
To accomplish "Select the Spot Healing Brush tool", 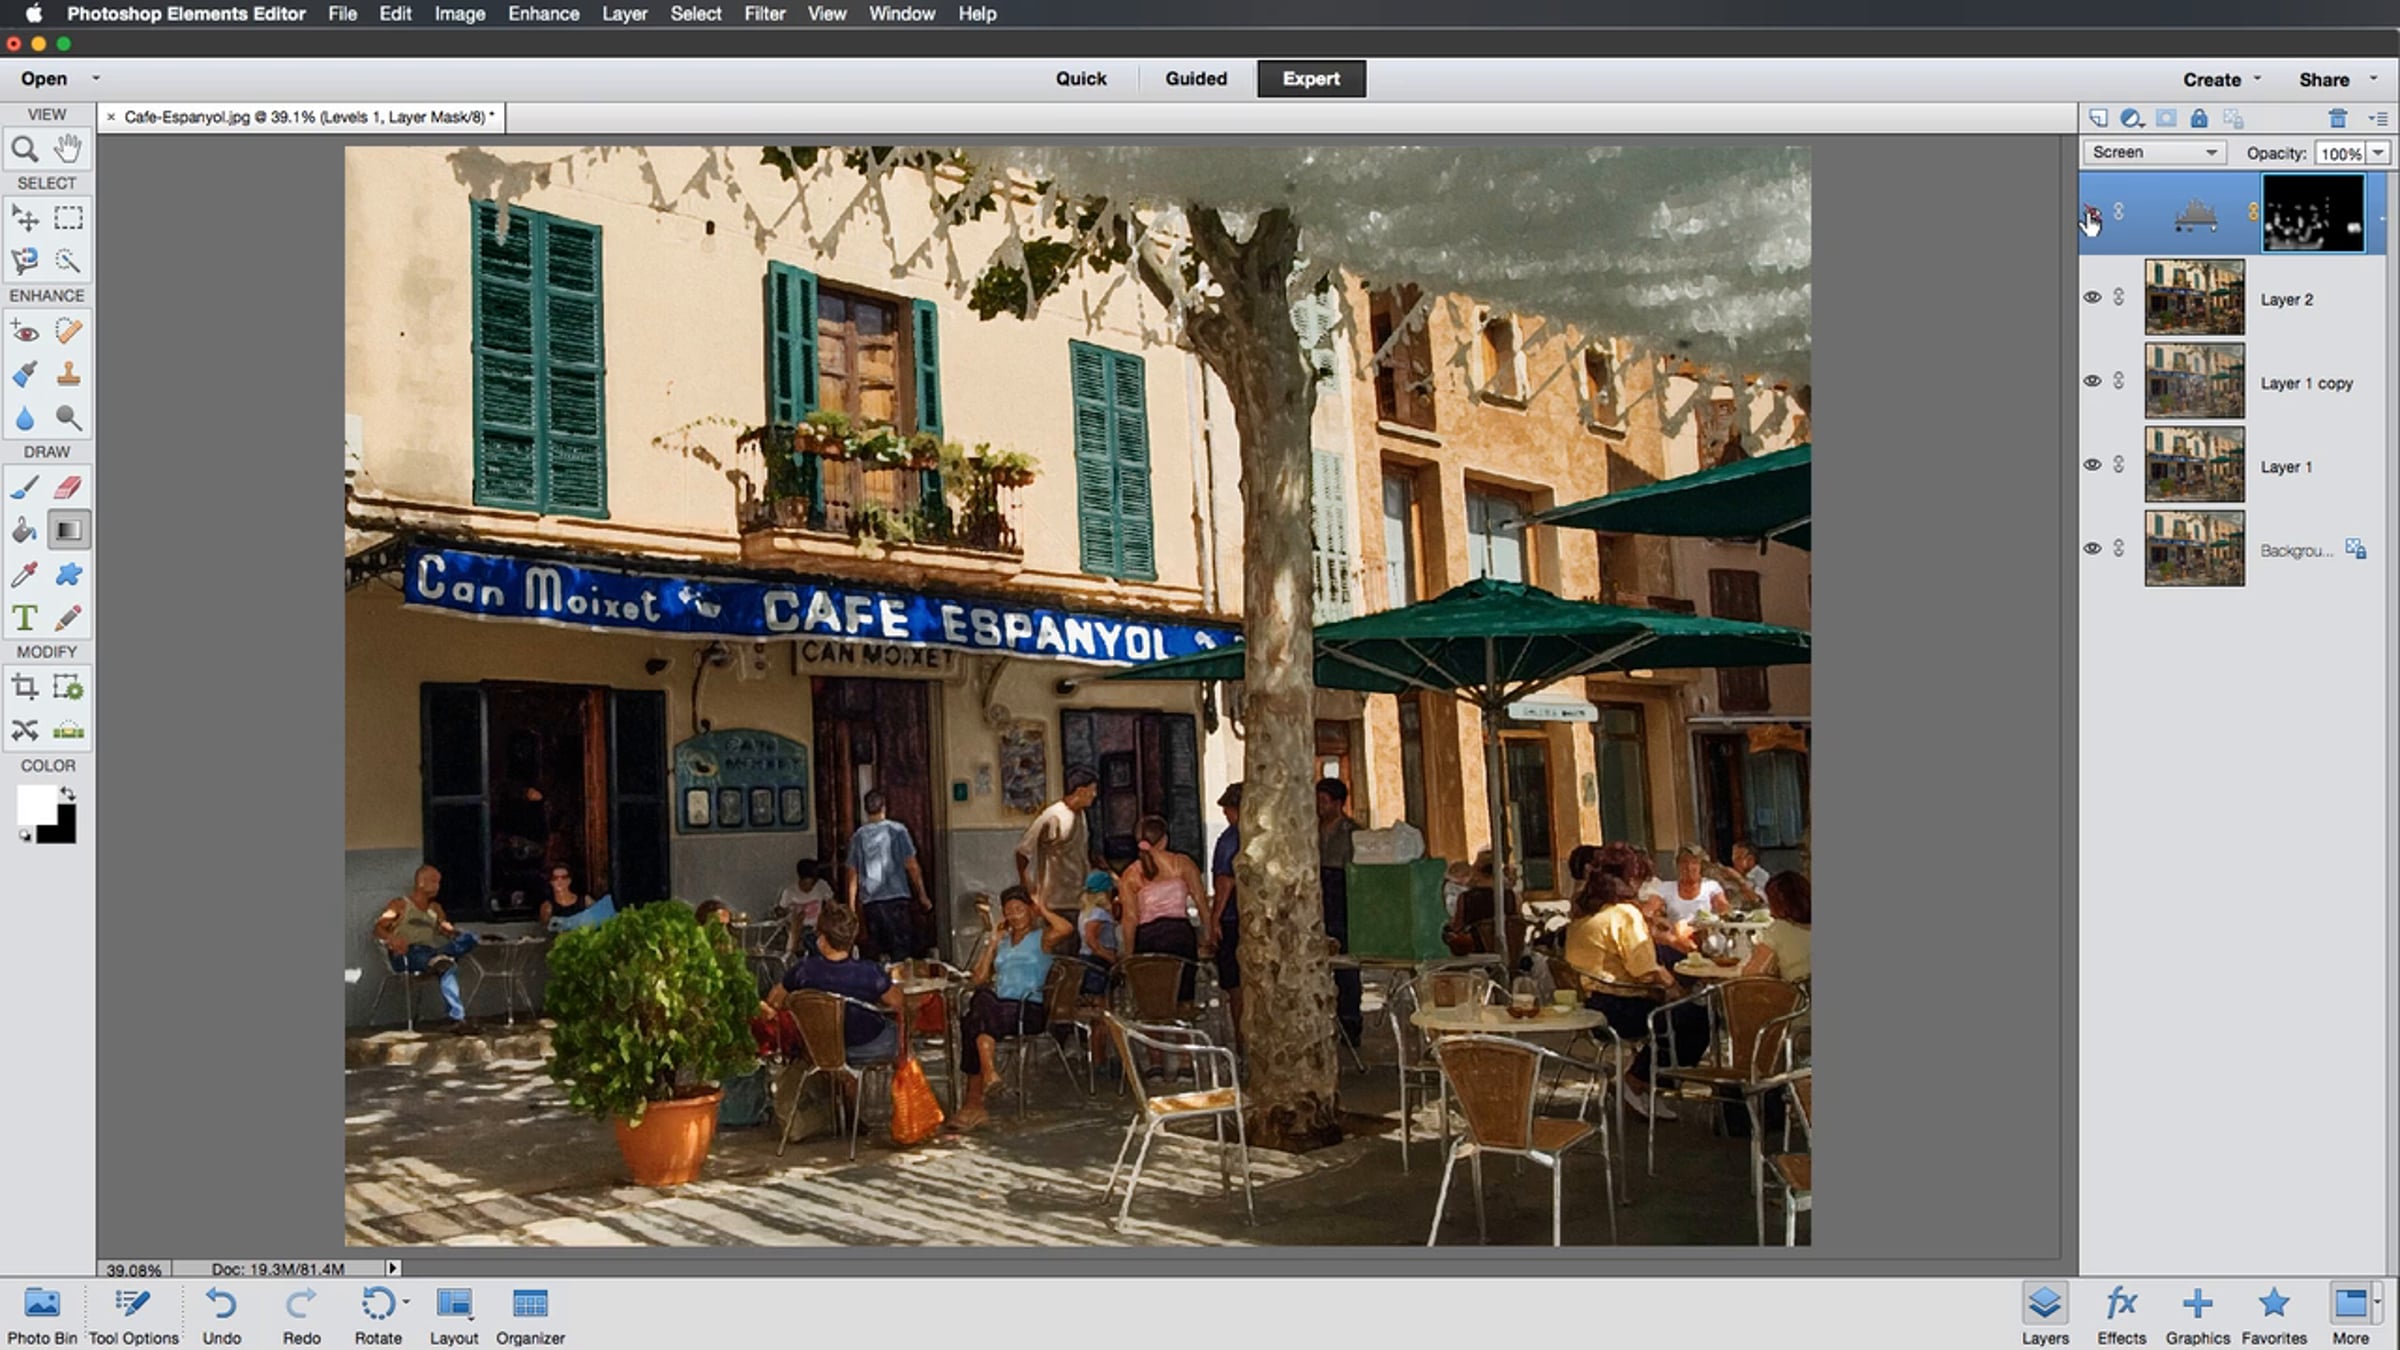I will 68,331.
